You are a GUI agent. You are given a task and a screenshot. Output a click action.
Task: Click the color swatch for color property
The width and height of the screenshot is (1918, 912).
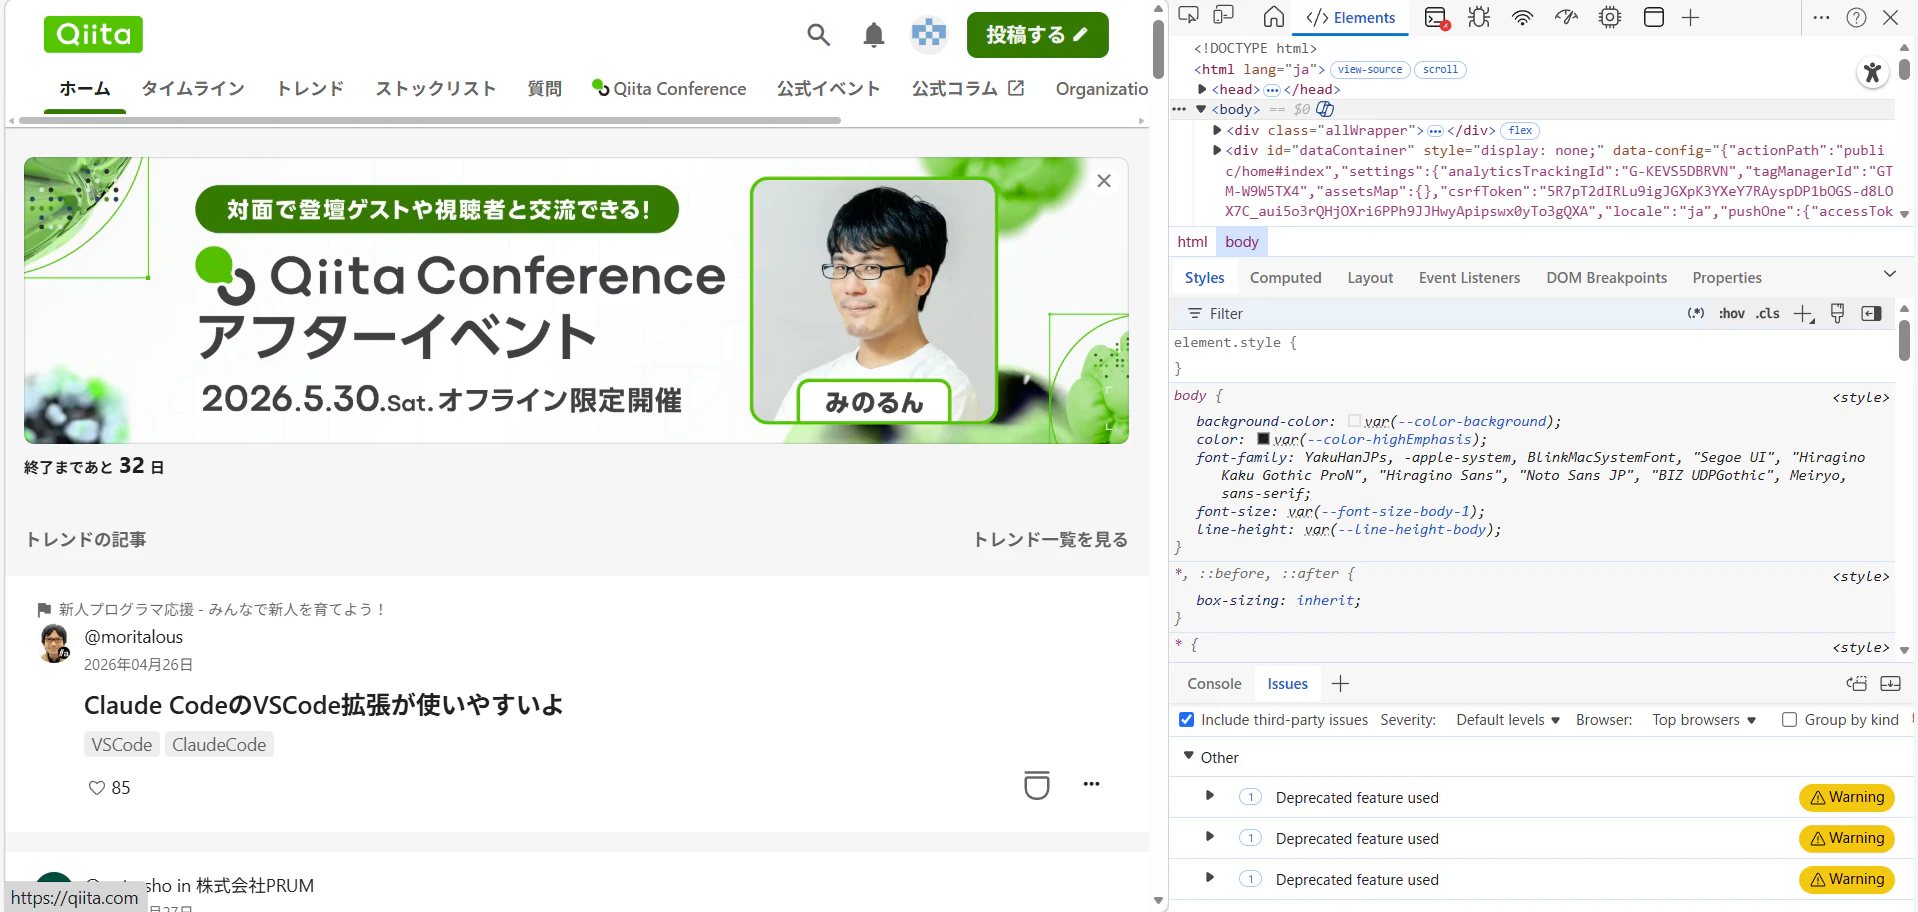point(1263,439)
